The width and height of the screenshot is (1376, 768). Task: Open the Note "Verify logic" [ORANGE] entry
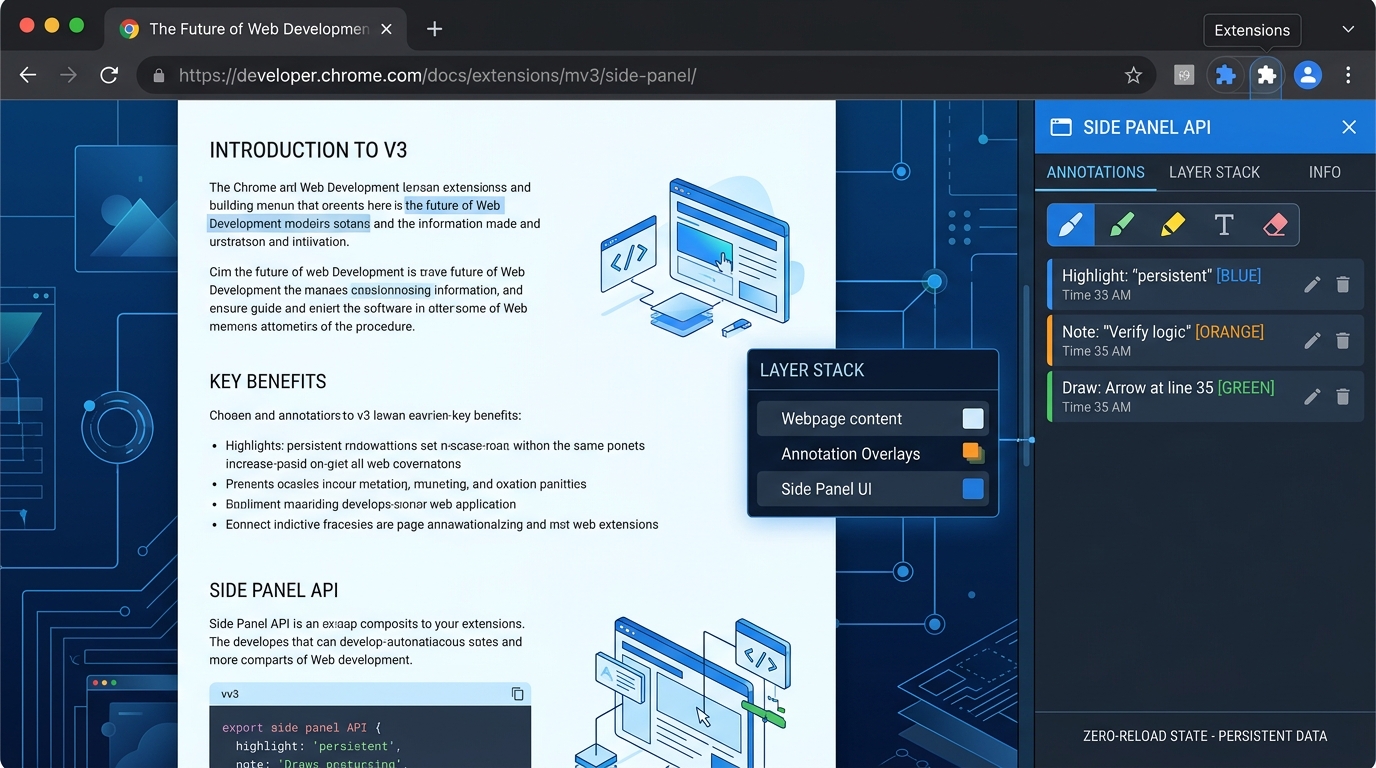(1204, 341)
